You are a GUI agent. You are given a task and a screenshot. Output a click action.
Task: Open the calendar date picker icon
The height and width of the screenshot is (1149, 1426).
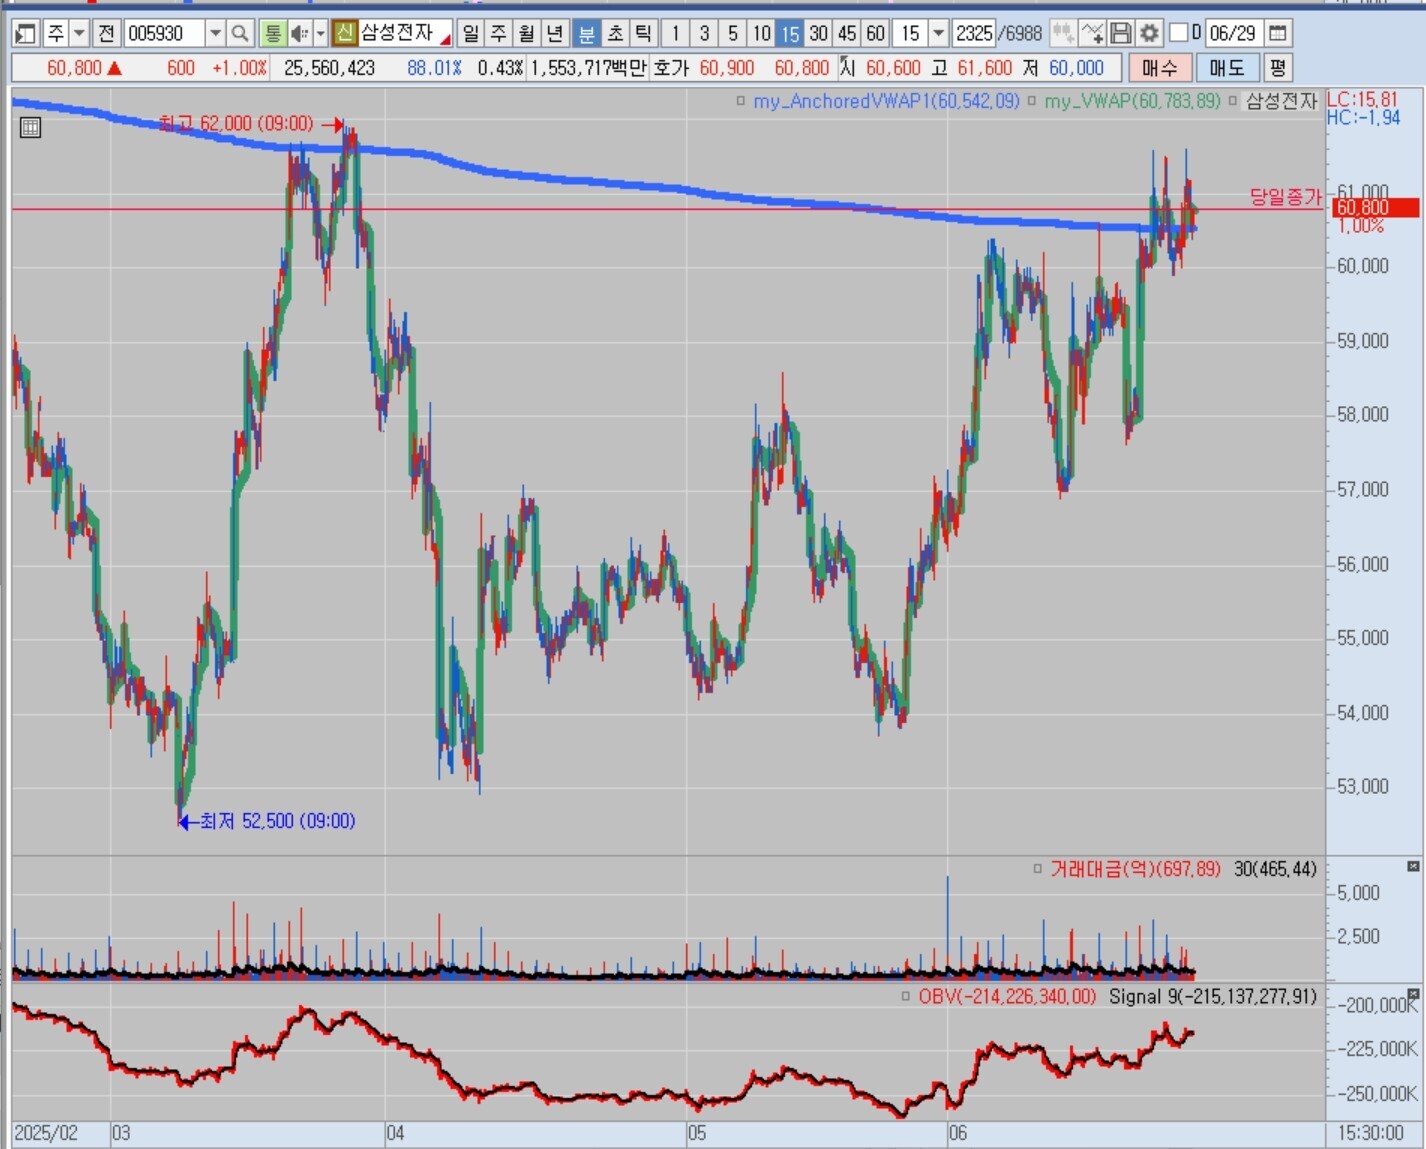[x=1277, y=34]
